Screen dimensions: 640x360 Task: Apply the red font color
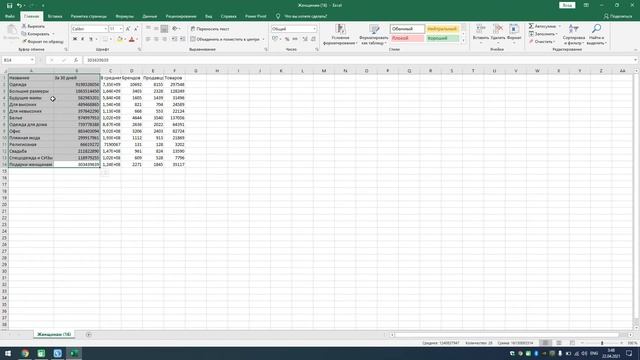131,39
